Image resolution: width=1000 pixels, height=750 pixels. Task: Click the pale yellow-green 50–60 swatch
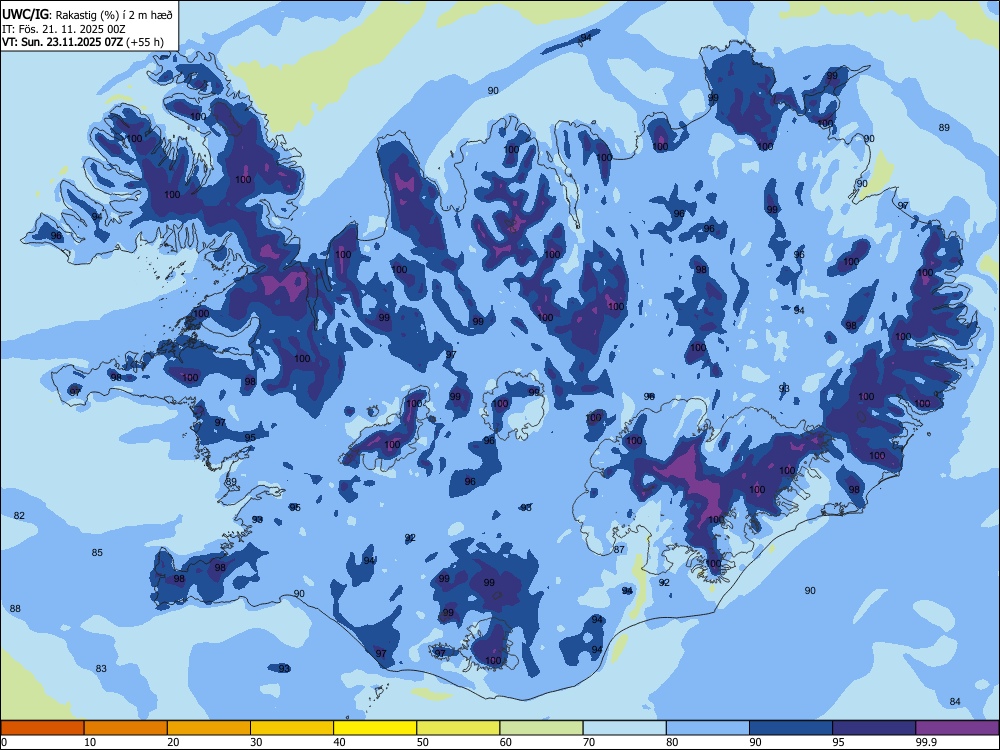pyautogui.click(x=458, y=728)
